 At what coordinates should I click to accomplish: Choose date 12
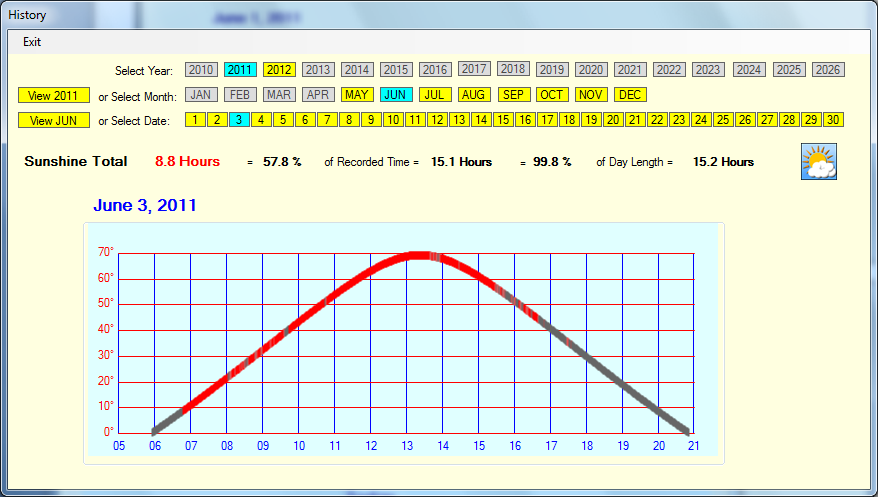tap(437, 120)
